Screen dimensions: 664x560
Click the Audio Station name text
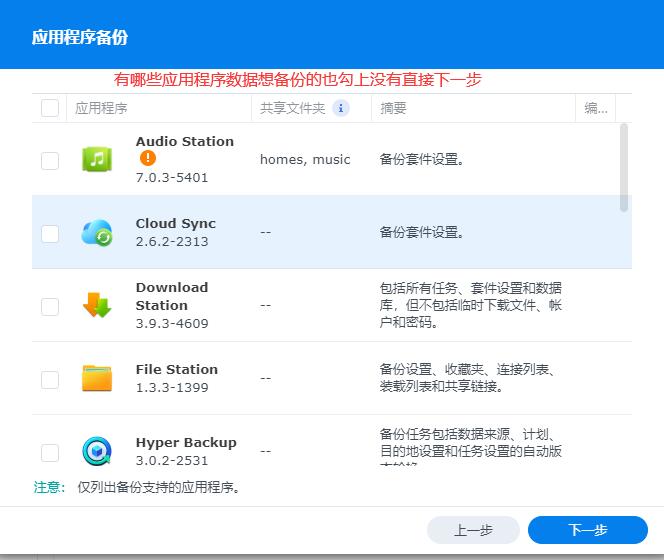point(185,141)
